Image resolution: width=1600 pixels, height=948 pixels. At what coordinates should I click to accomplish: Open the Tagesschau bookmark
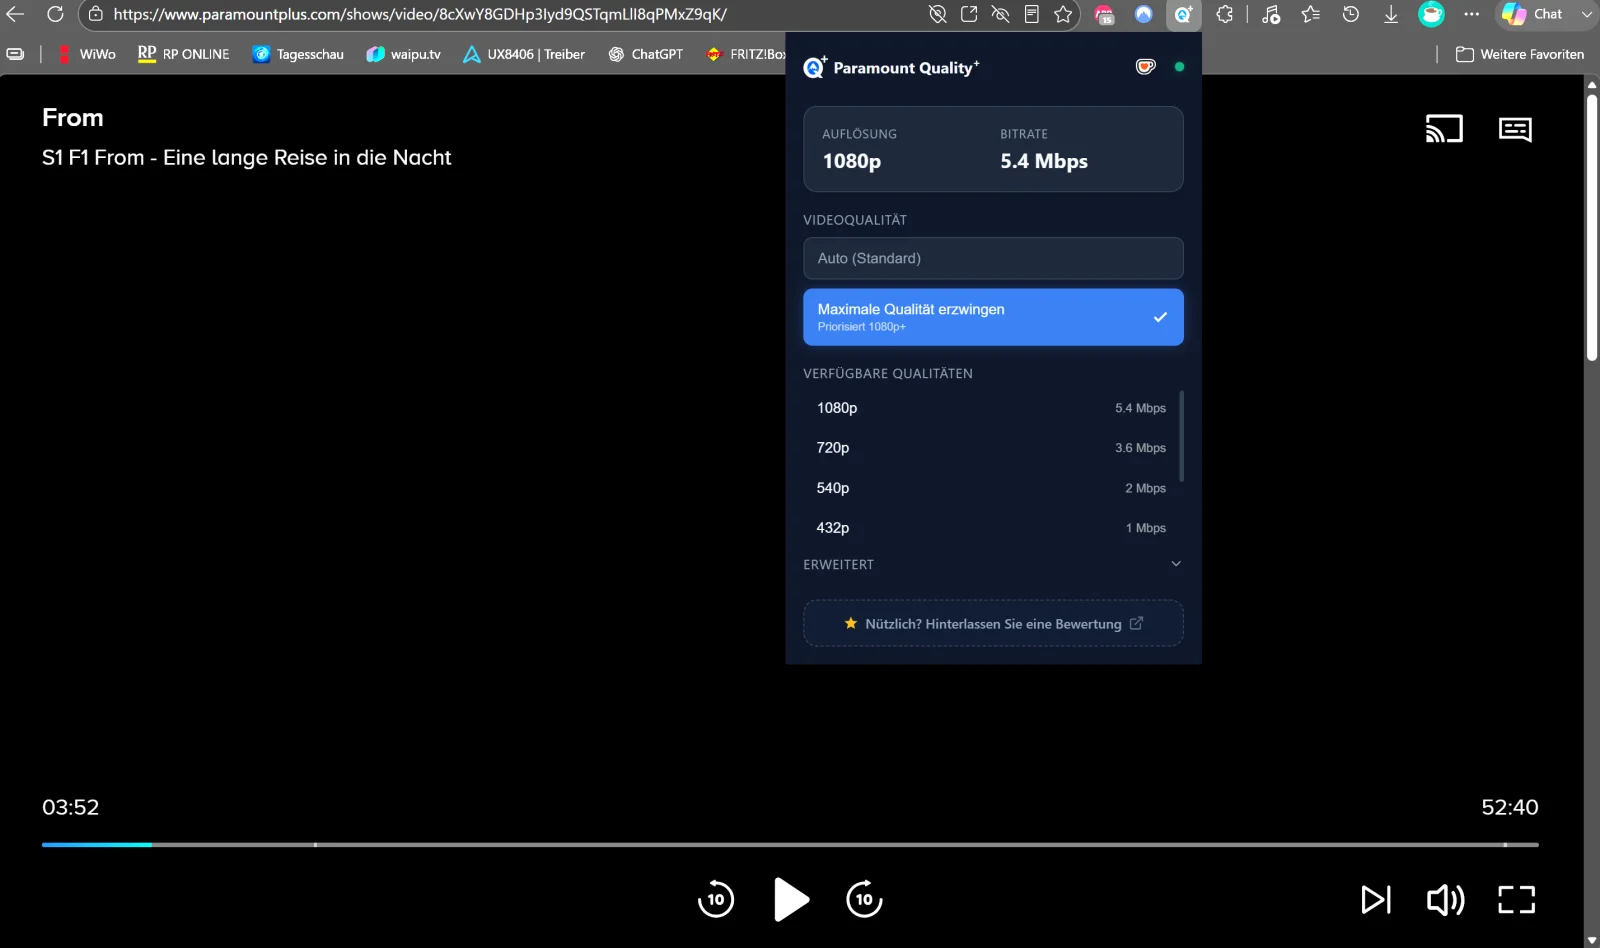coord(298,54)
